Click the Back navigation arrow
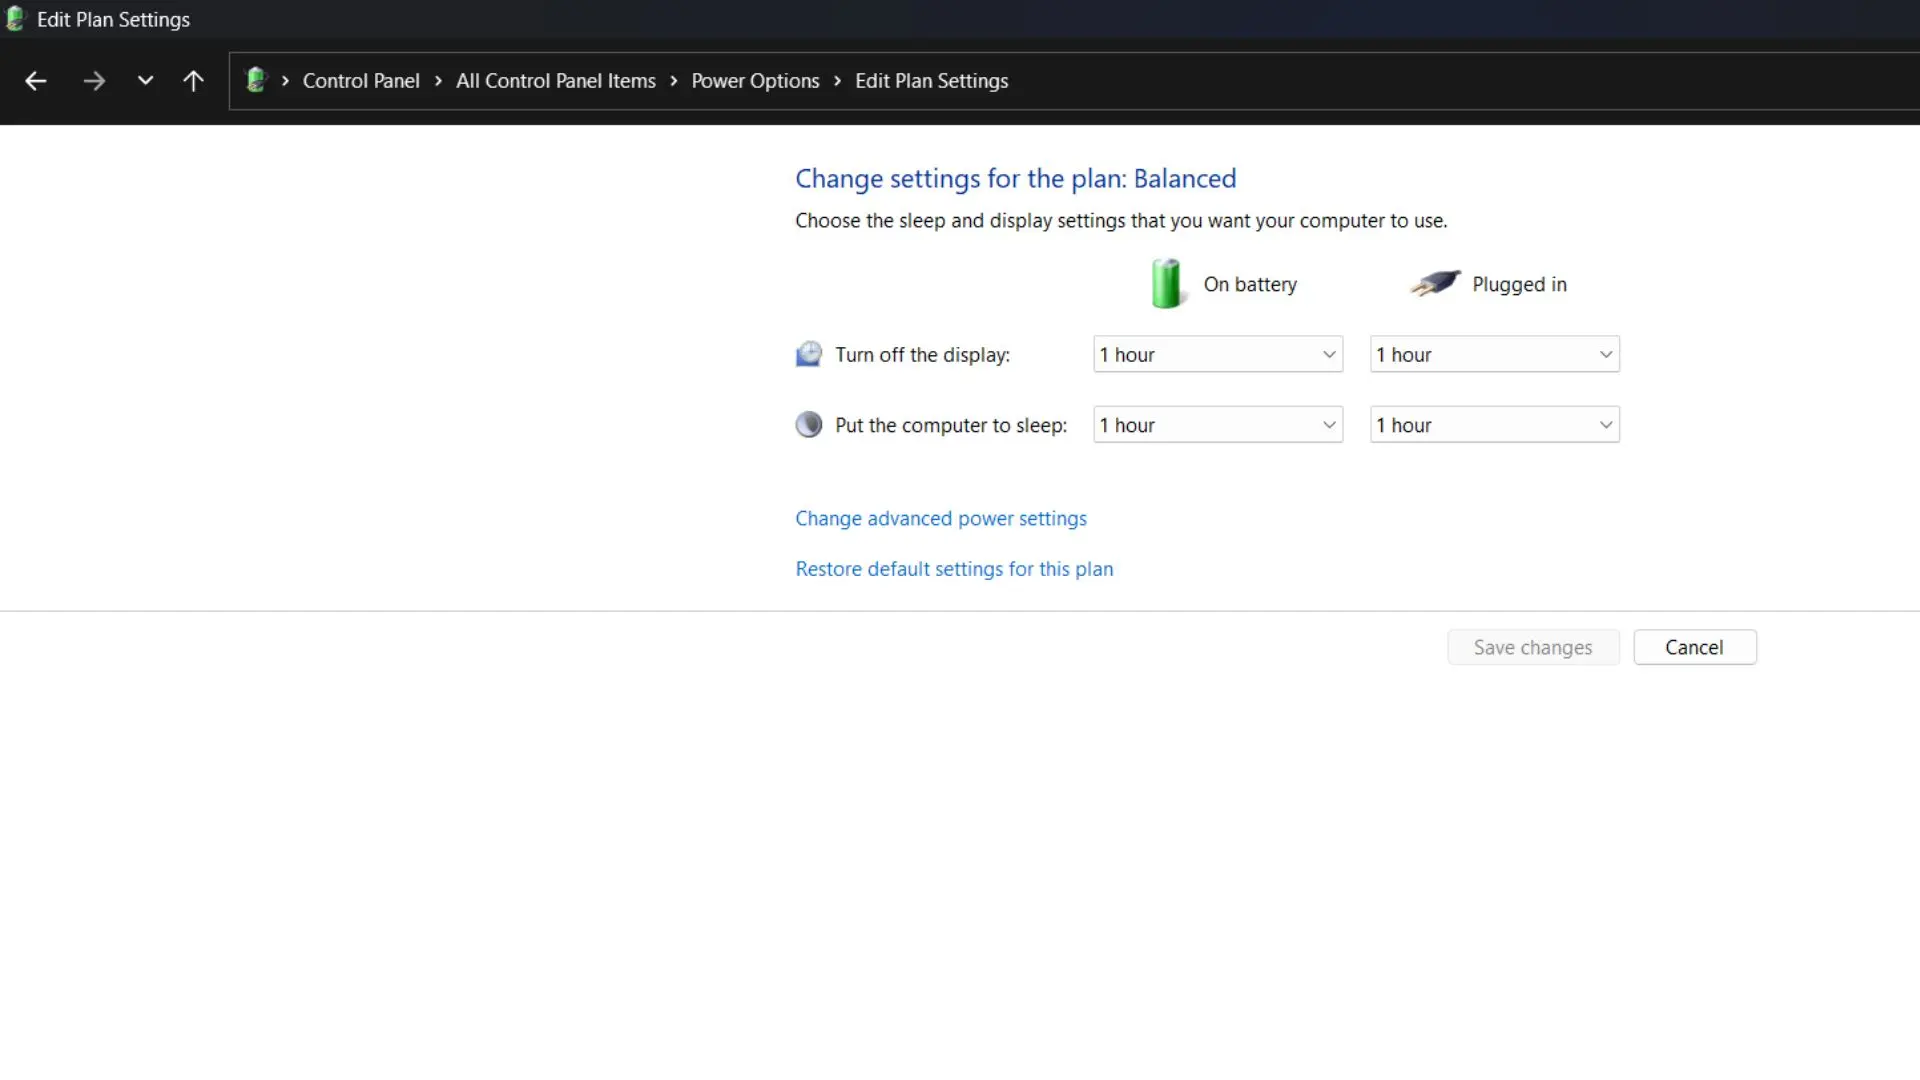Viewport: 1920px width, 1080px height. 36,81
